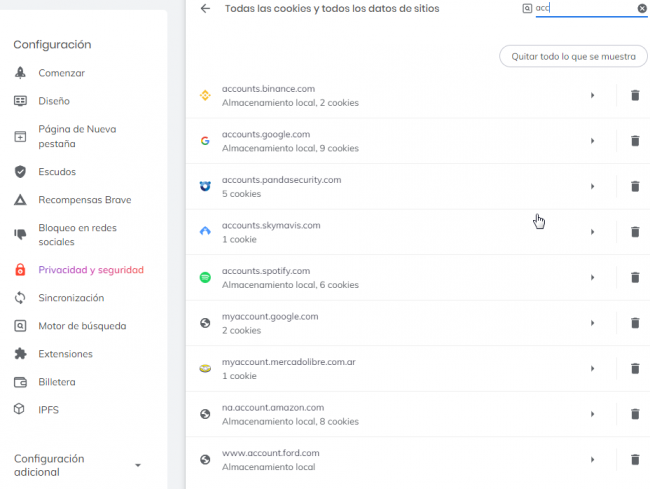Open Recompensas Brave settings
This screenshot has height=489, width=650.
pos(85,200)
